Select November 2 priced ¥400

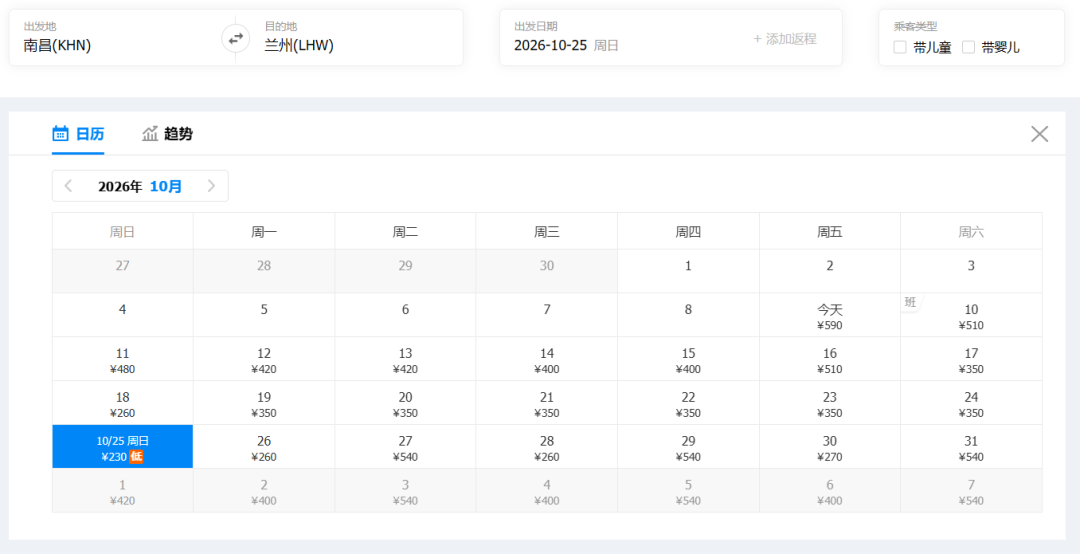[x=264, y=491]
